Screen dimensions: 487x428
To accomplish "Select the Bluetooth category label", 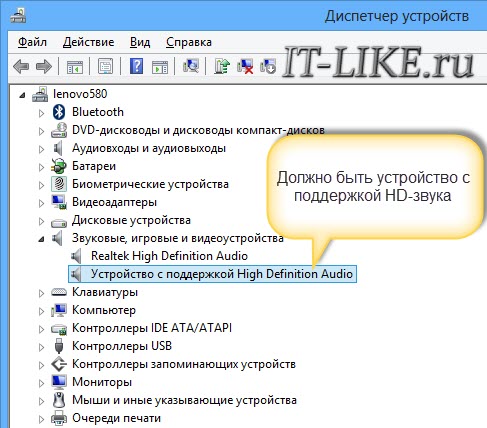I will pyautogui.click(x=98, y=112).
